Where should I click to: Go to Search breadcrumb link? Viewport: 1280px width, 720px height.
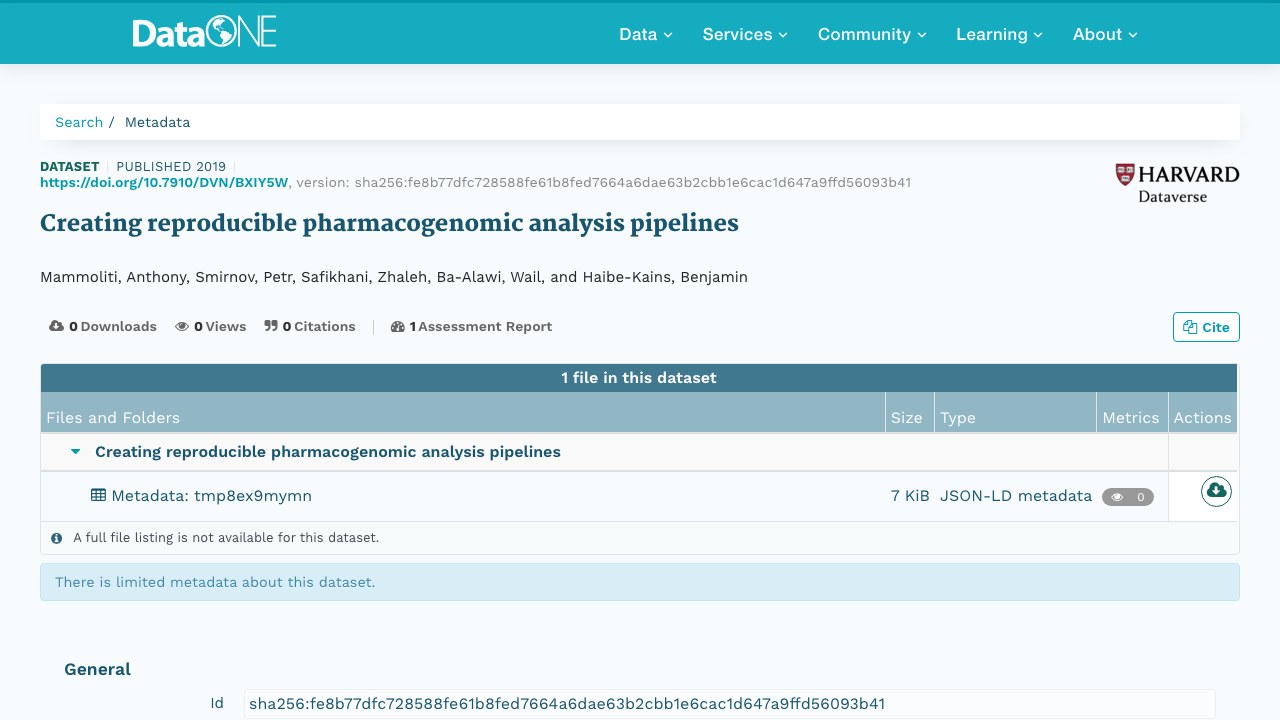pos(79,122)
